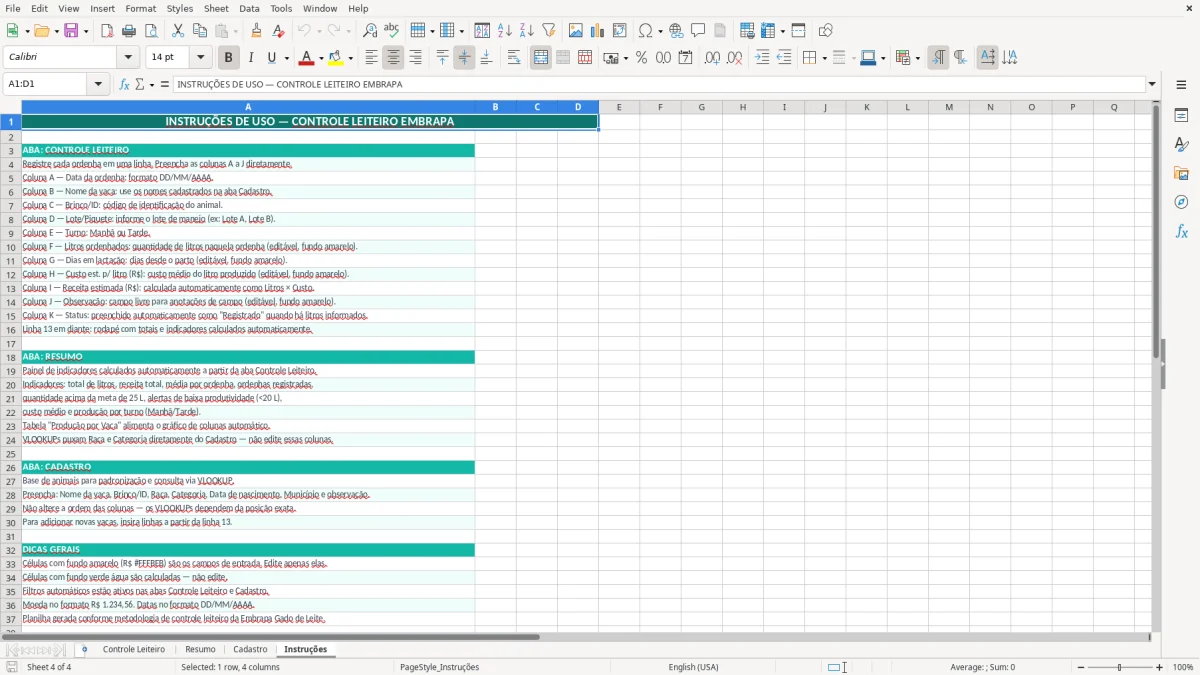1200x675 pixels.
Task: Open the Sidebar Gallery deck
Action: pyautogui.click(x=1181, y=173)
